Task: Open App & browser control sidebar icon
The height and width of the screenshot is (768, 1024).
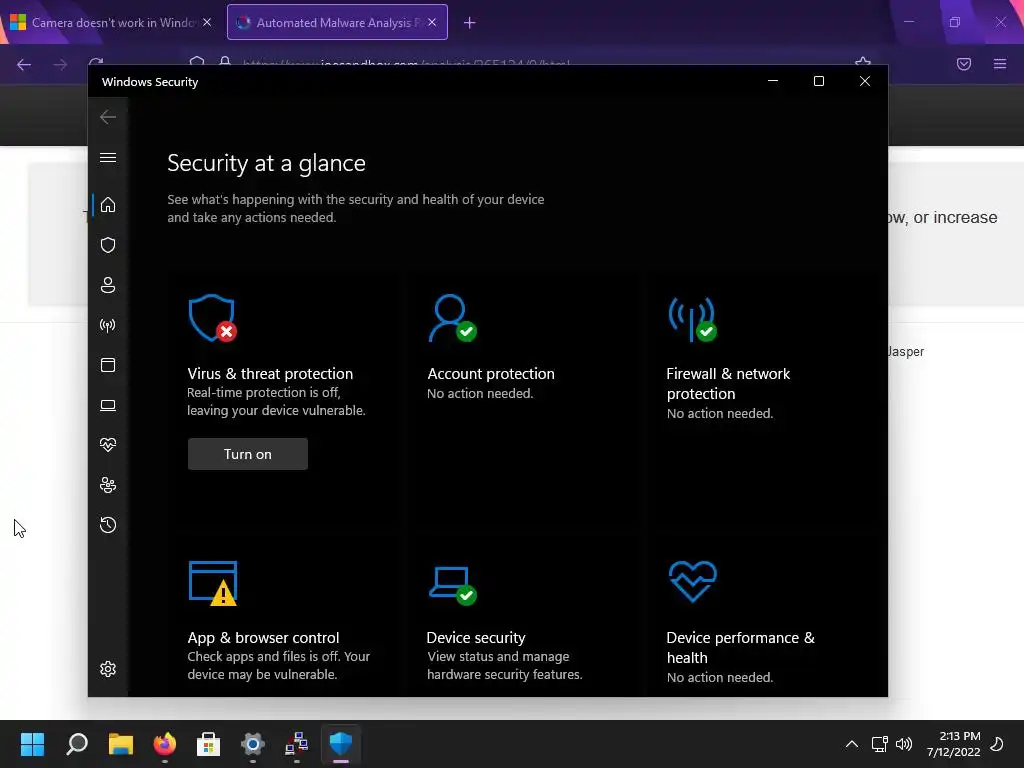Action: coord(108,365)
